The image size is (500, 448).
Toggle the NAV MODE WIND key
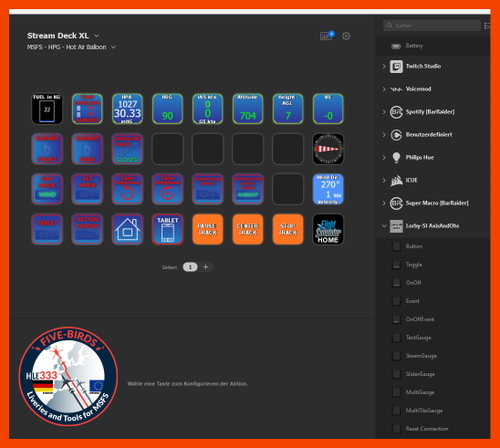[47, 189]
